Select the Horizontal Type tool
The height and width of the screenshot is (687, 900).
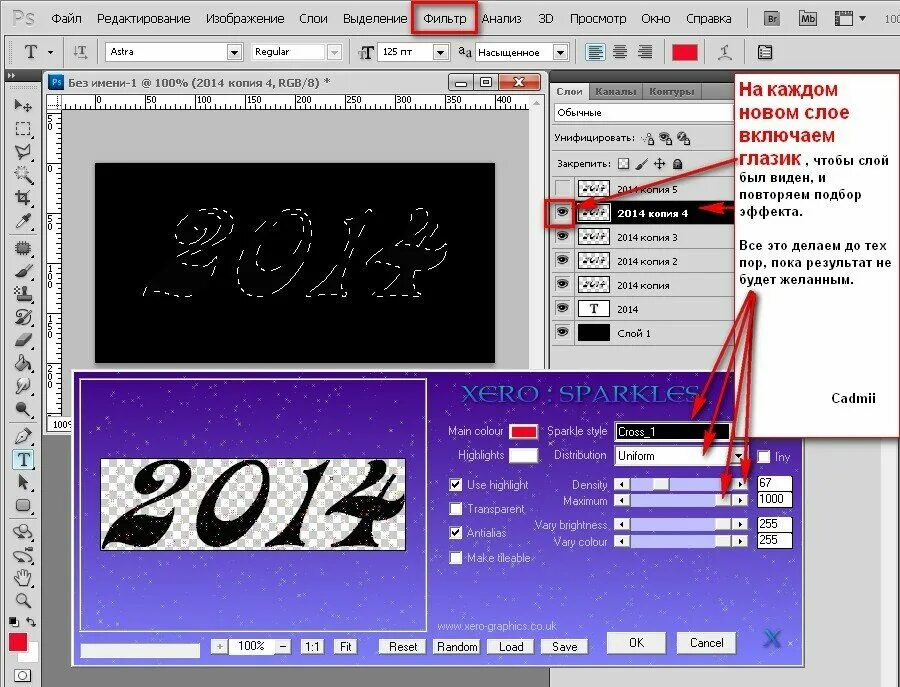[23, 459]
